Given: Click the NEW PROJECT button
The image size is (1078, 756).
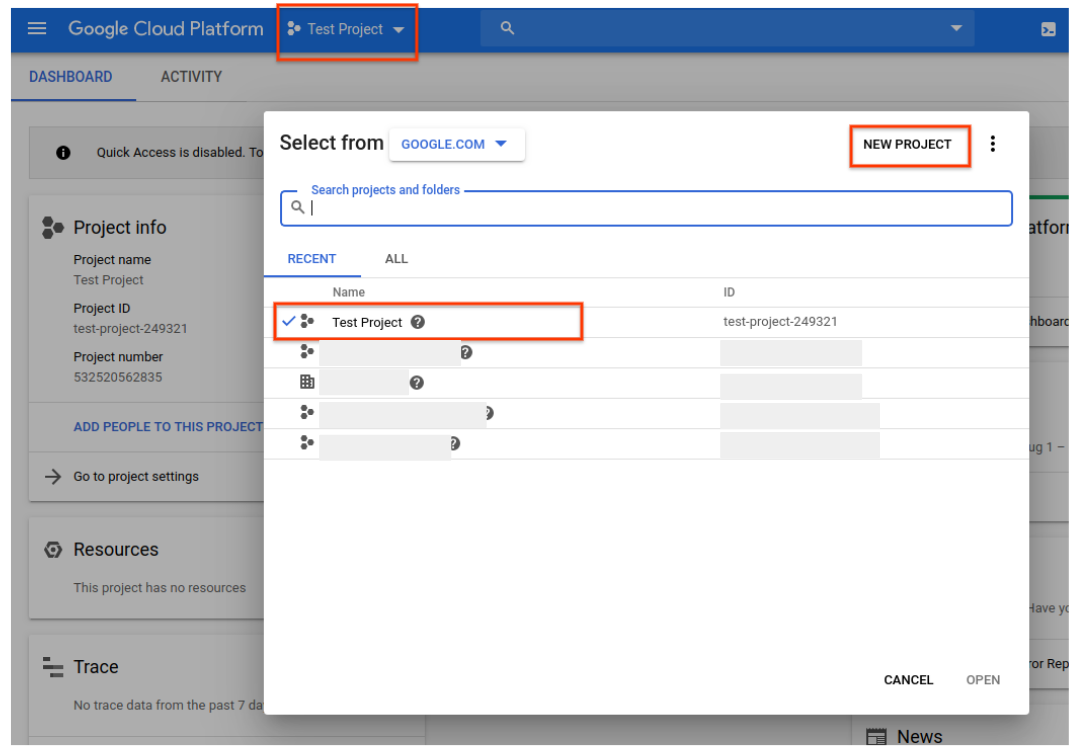Looking at the screenshot, I should click(x=908, y=145).
